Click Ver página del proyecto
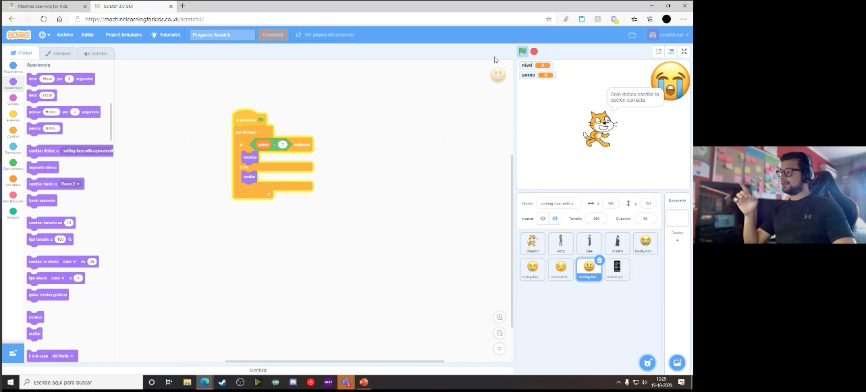Viewport: 866px width, 392px height. [326, 35]
